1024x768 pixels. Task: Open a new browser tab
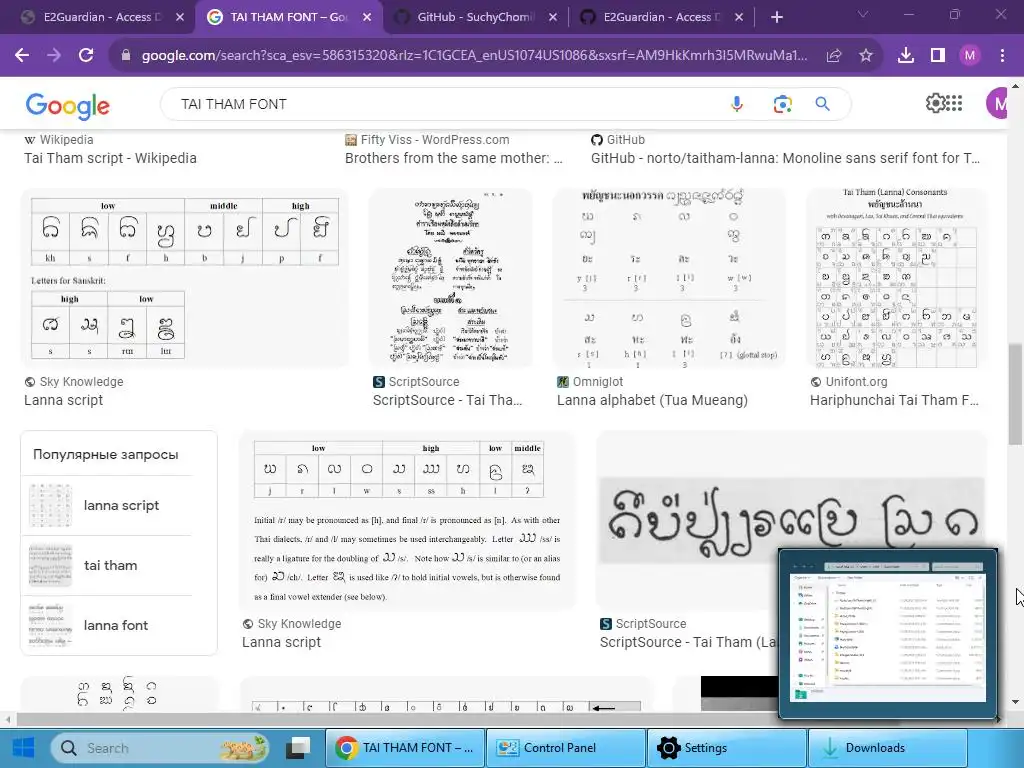(776, 17)
